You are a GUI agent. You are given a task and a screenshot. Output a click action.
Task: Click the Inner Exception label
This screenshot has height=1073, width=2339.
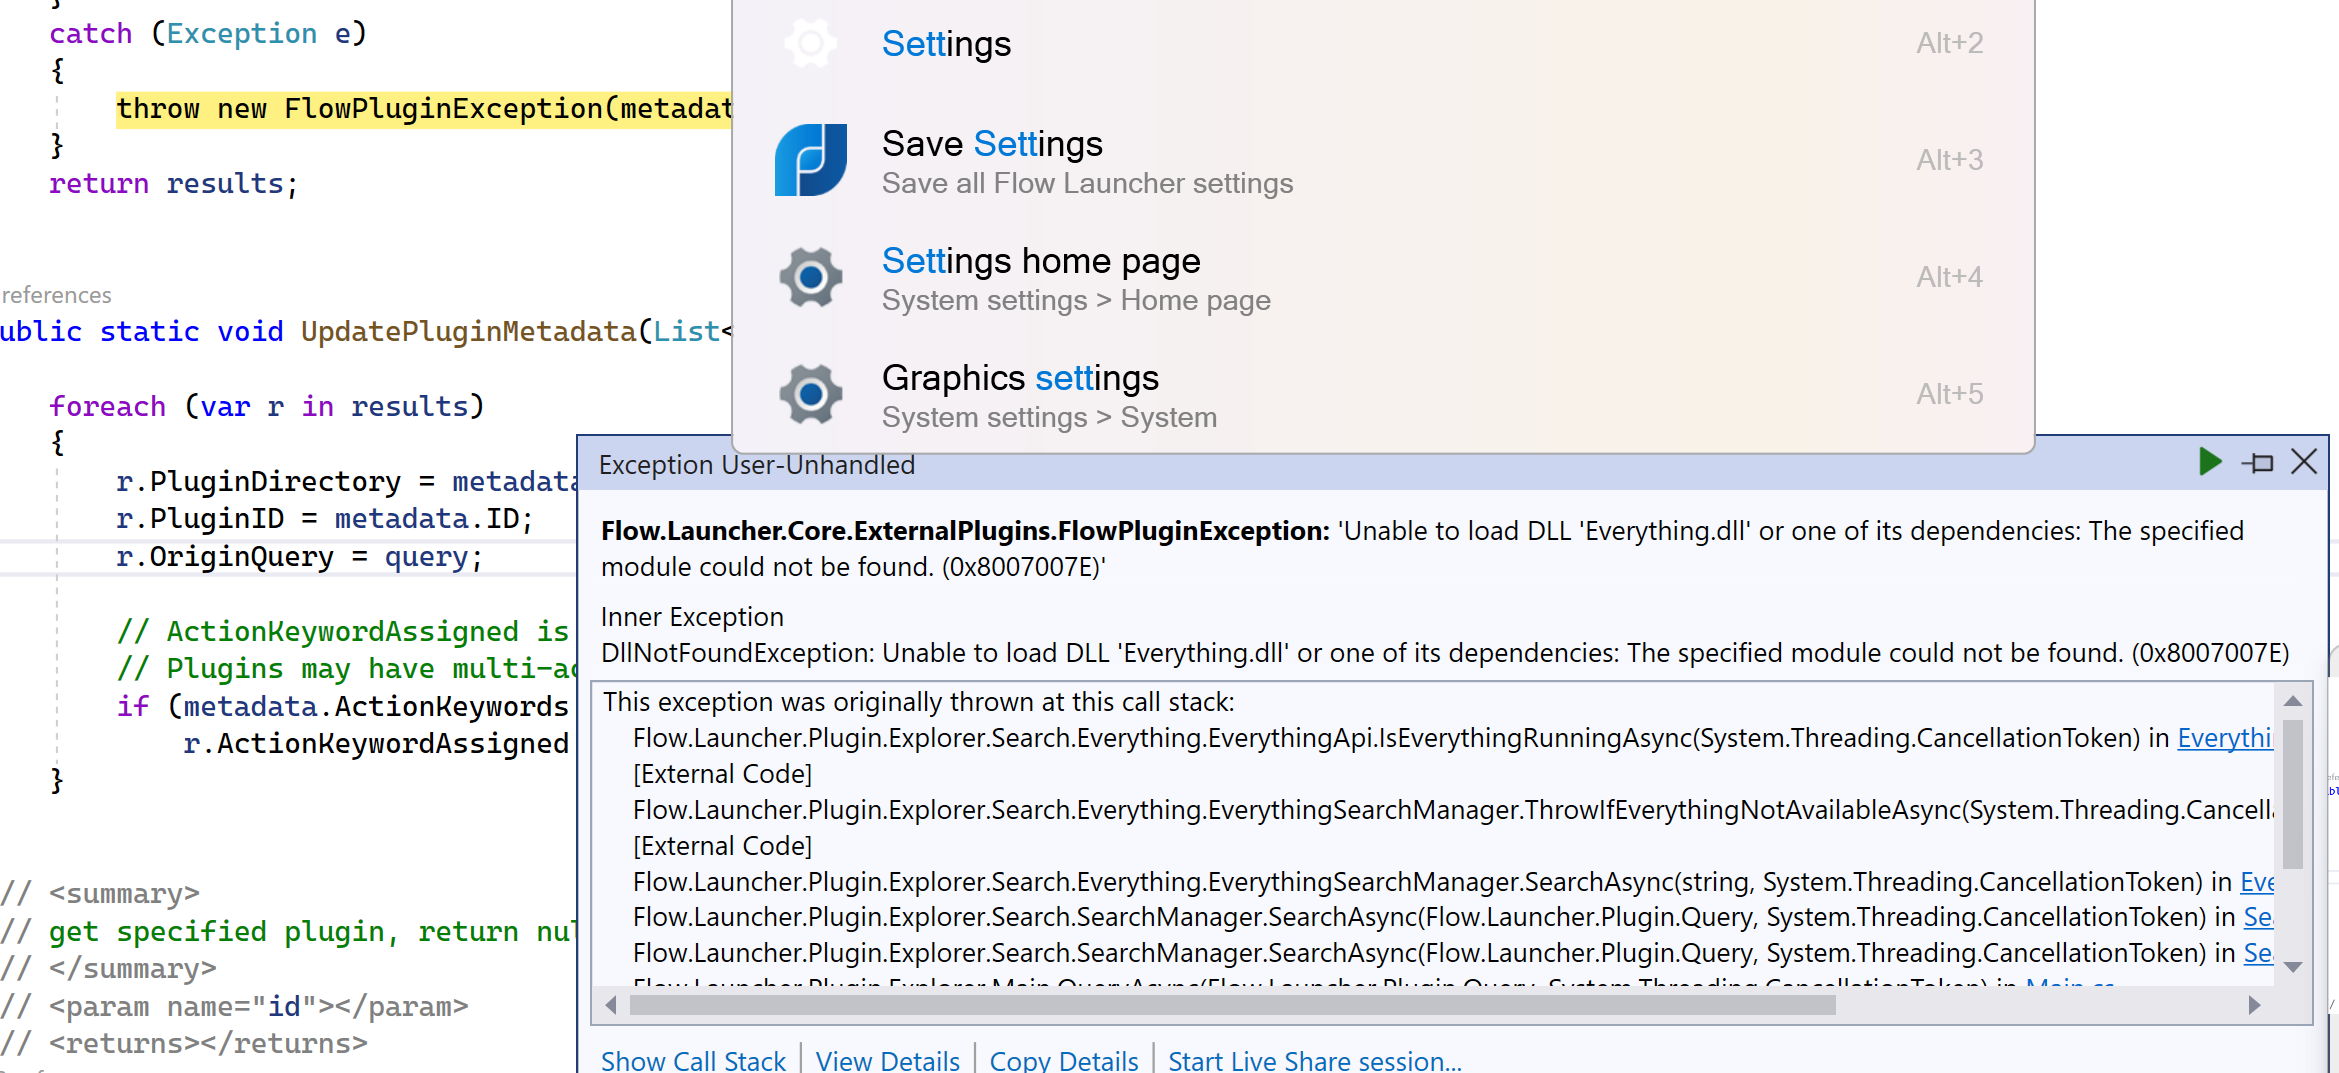(x=692, y=617)
